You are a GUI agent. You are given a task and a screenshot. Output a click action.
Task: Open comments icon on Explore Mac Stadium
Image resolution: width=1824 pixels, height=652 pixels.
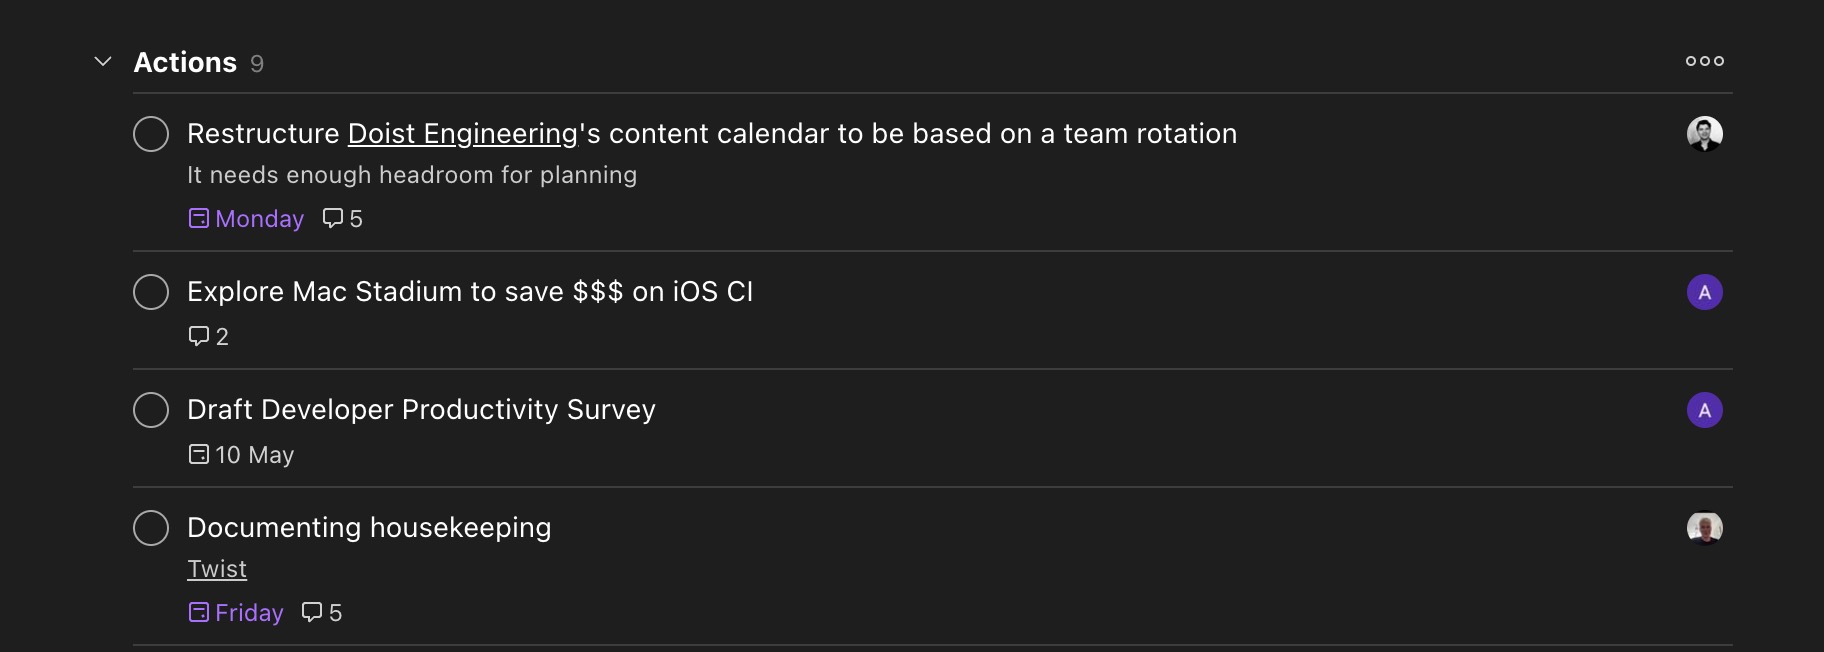[x=199, y=336]
